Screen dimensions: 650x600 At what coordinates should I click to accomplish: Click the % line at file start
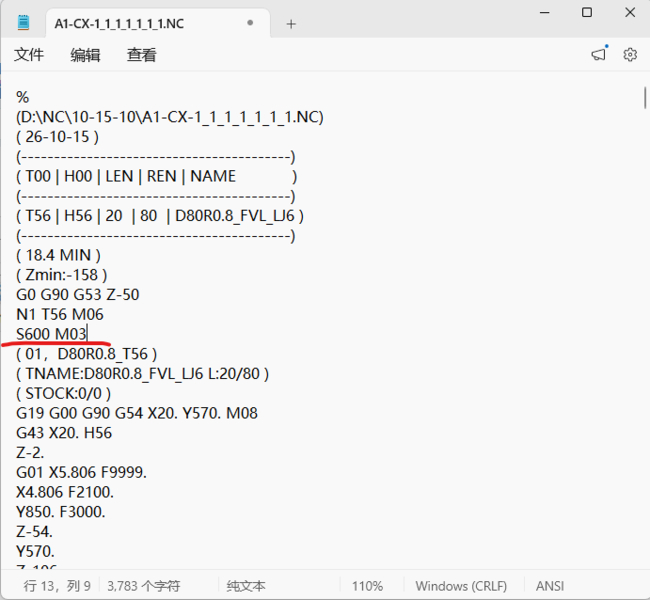22,97
